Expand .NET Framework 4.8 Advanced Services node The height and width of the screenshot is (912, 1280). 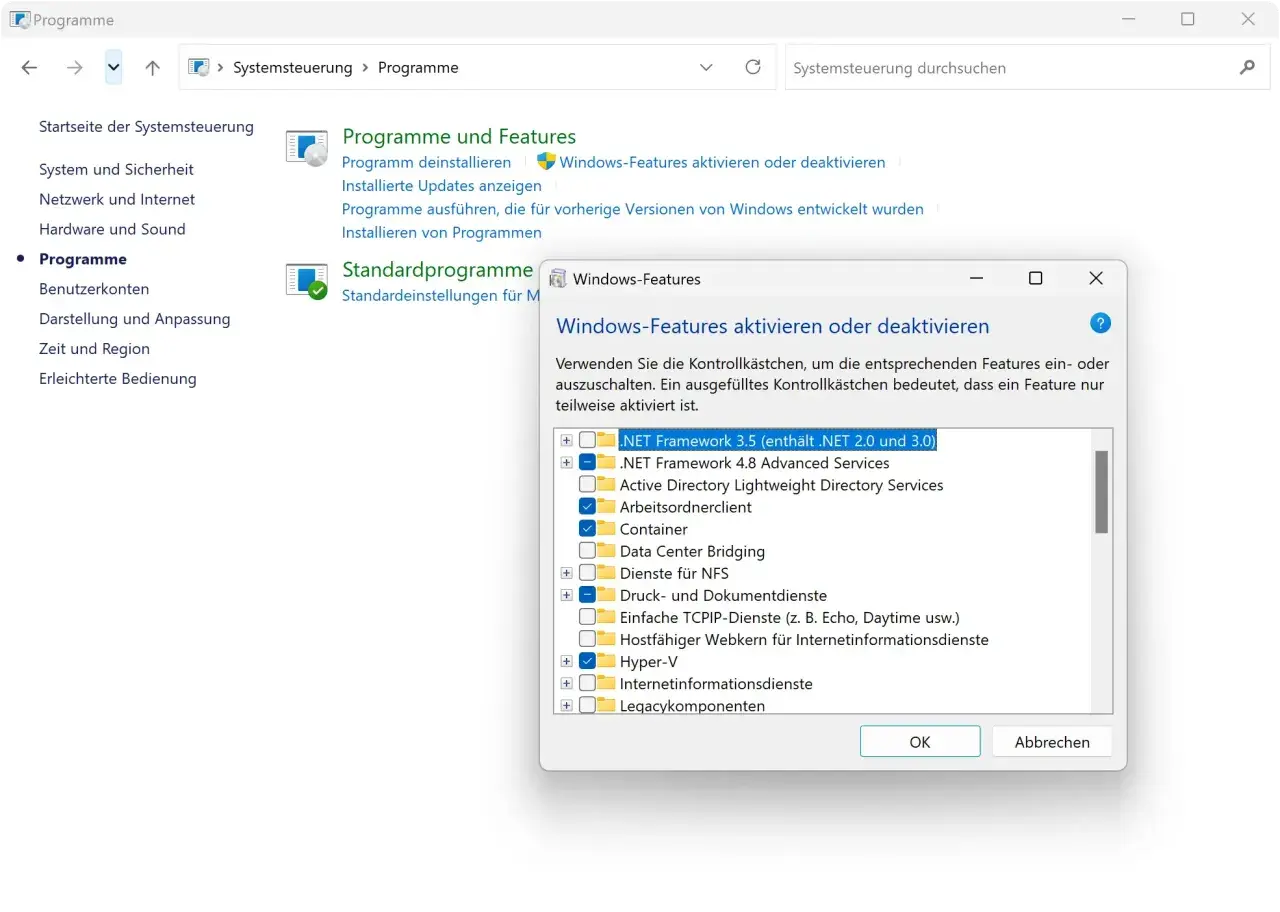(x=567, y=463)
